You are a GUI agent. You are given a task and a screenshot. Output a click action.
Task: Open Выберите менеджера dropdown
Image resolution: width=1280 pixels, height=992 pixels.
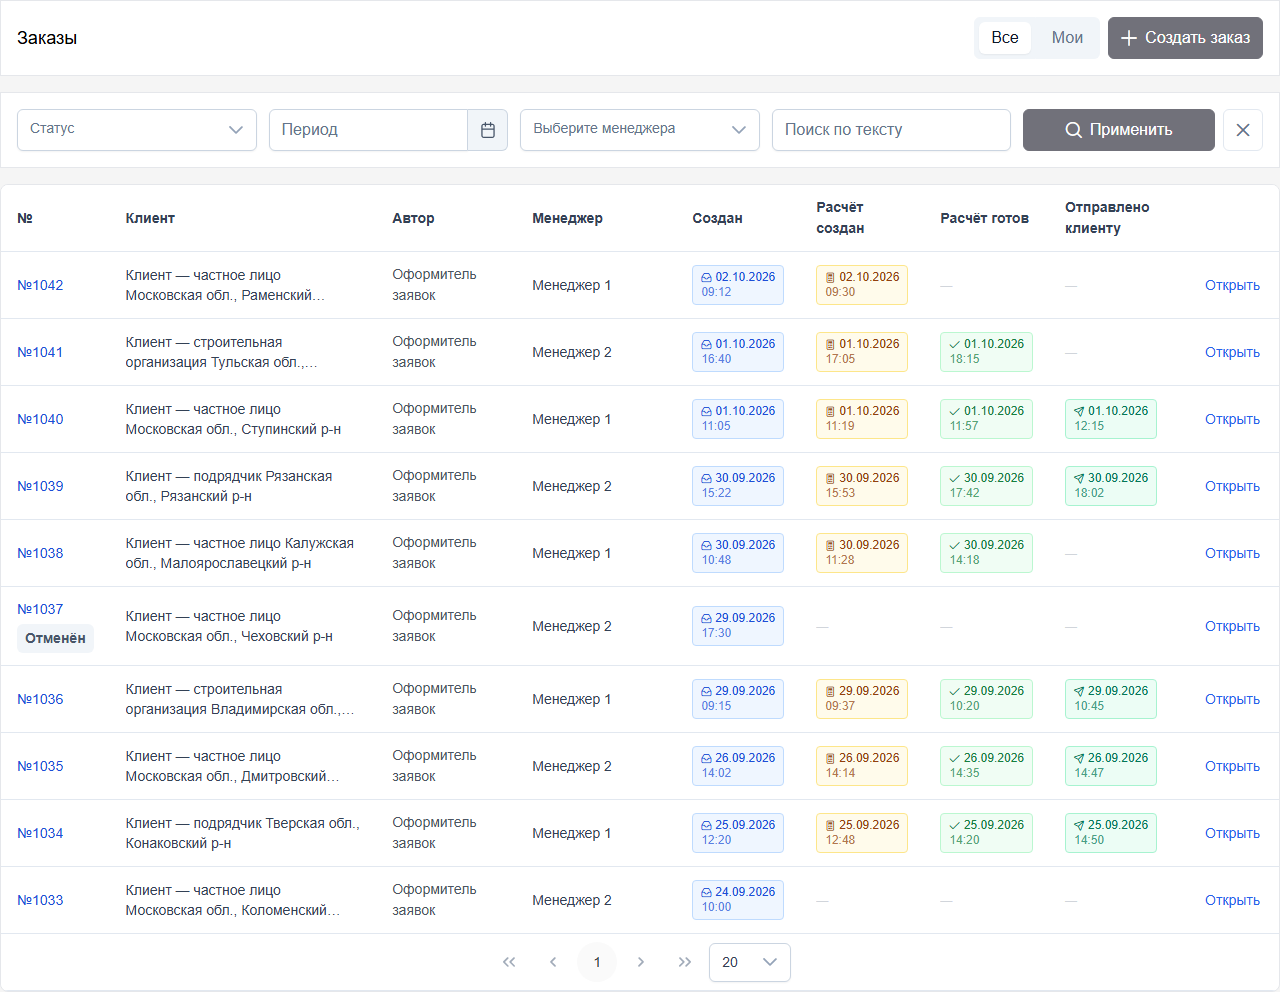click(640, 130)
